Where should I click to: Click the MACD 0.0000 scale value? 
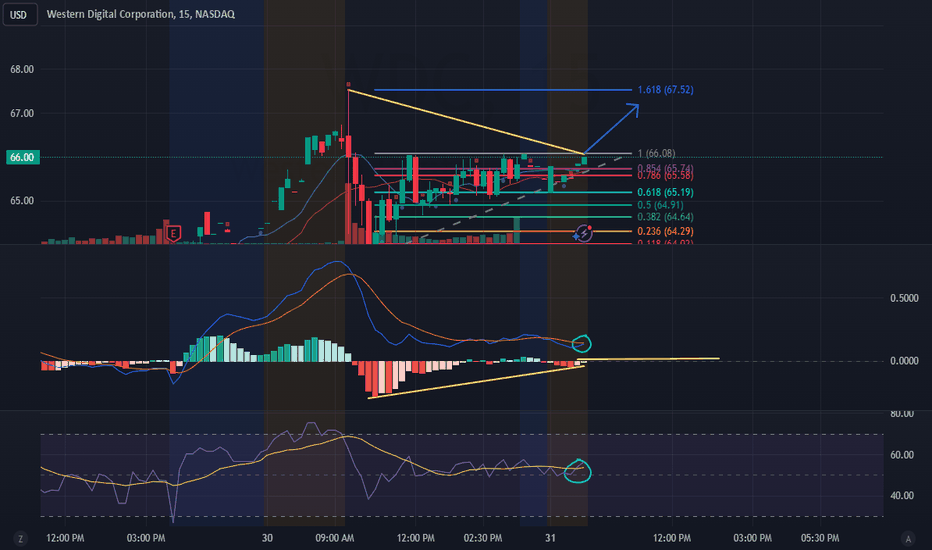pos(904,361)
